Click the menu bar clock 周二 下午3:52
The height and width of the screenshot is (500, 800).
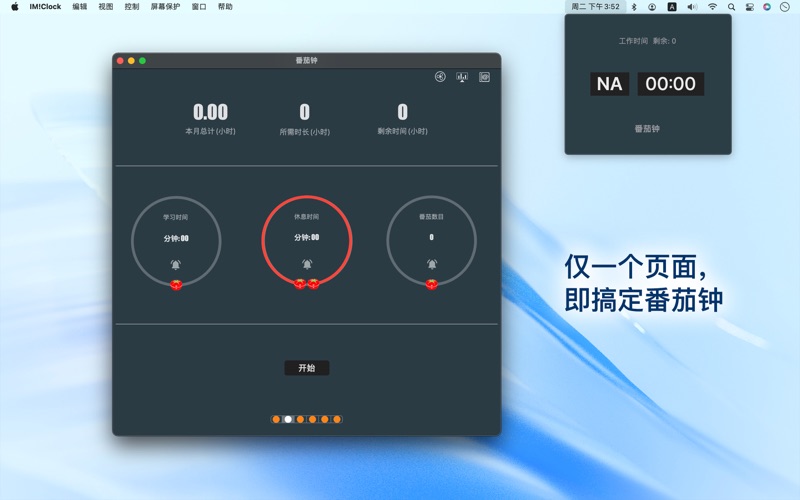595,7
